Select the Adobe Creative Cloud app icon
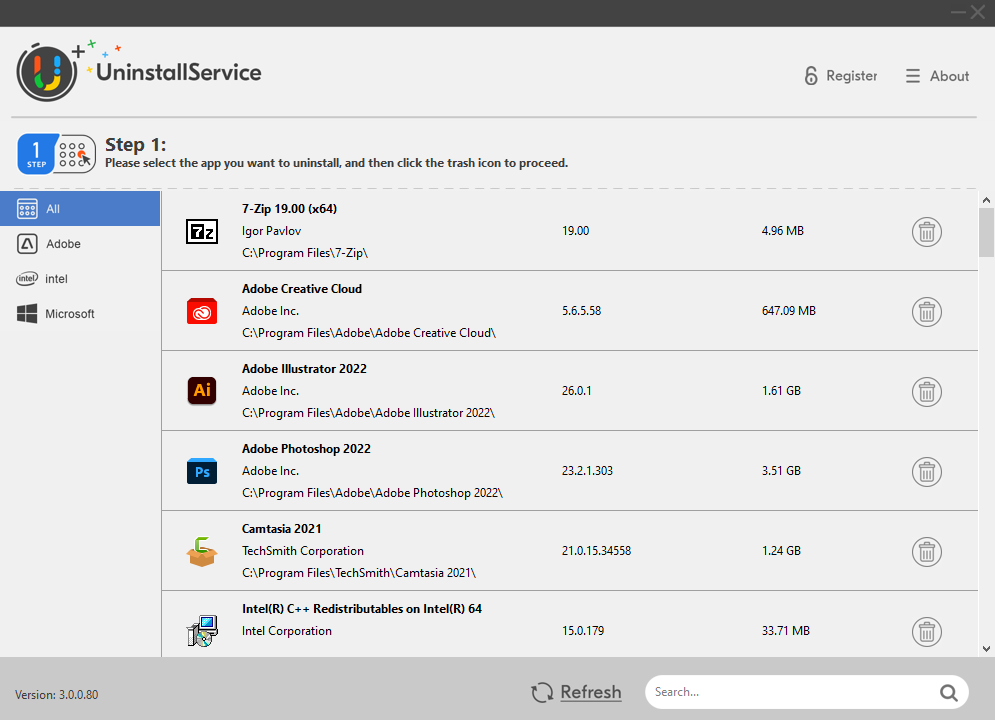Screen dimensions: 995x720 click(202, 311)
